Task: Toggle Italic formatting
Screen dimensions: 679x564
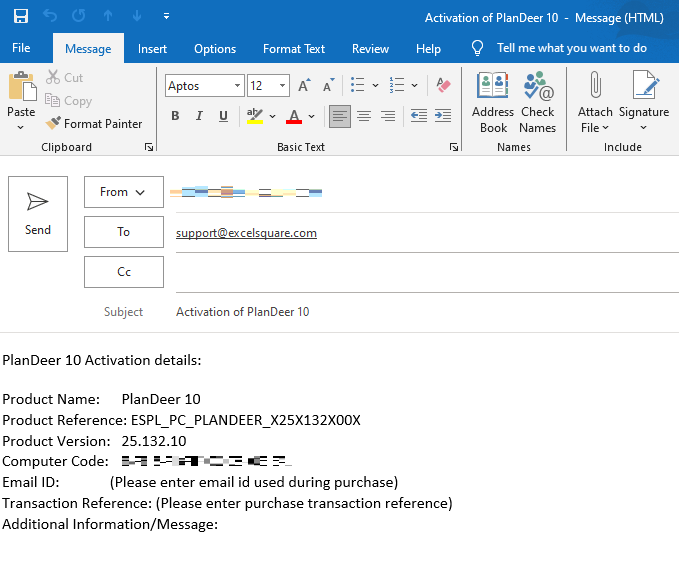Action: pyautogui.click(x=201, y=116)
